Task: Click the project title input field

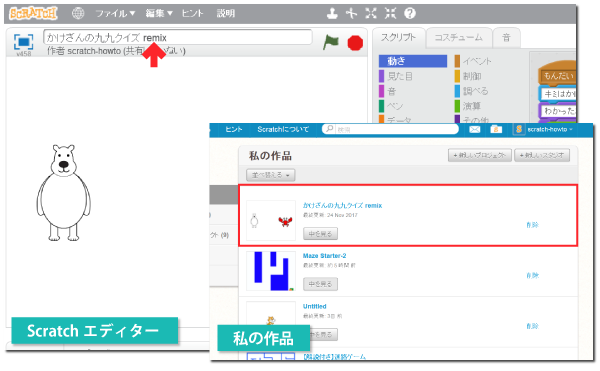Action: point(178,37)
